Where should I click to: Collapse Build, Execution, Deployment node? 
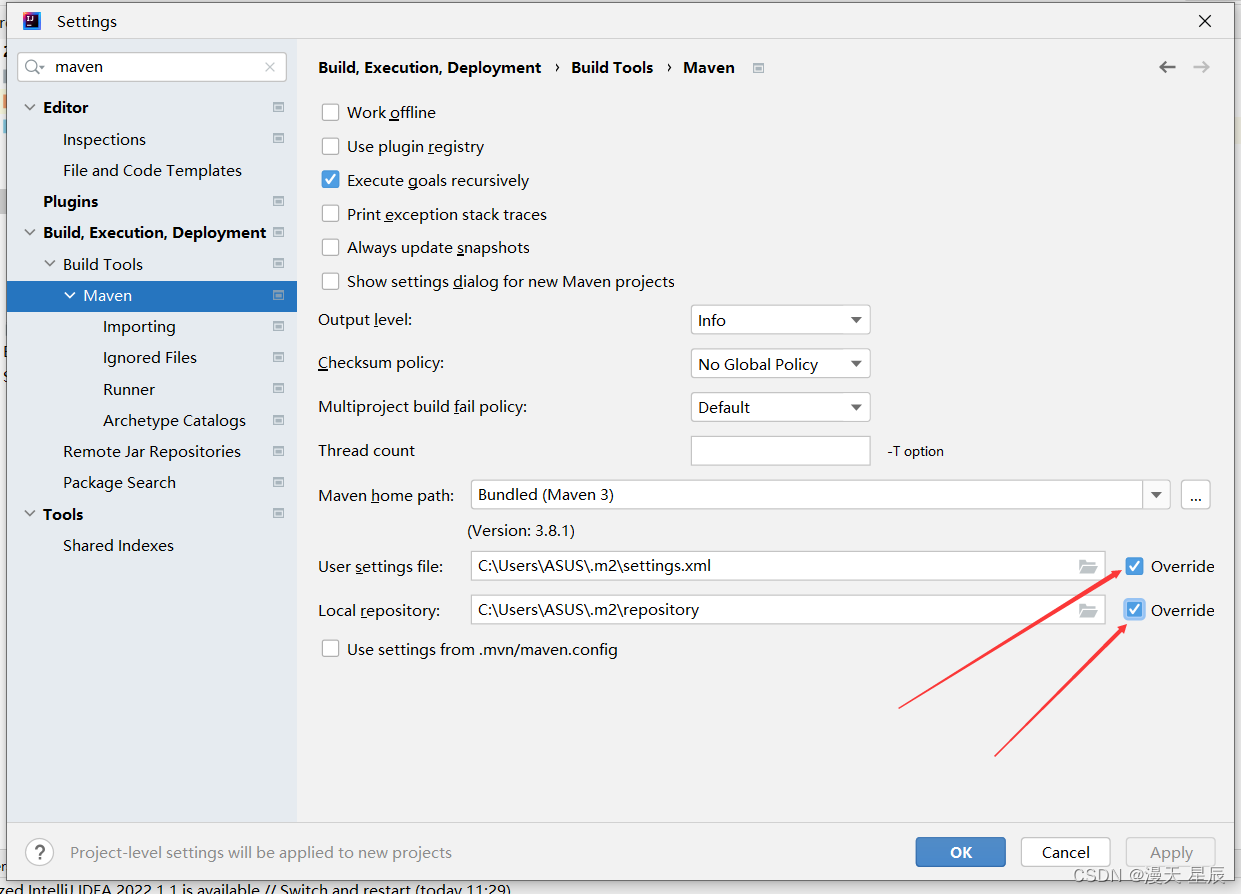click(x=30, y=232)
